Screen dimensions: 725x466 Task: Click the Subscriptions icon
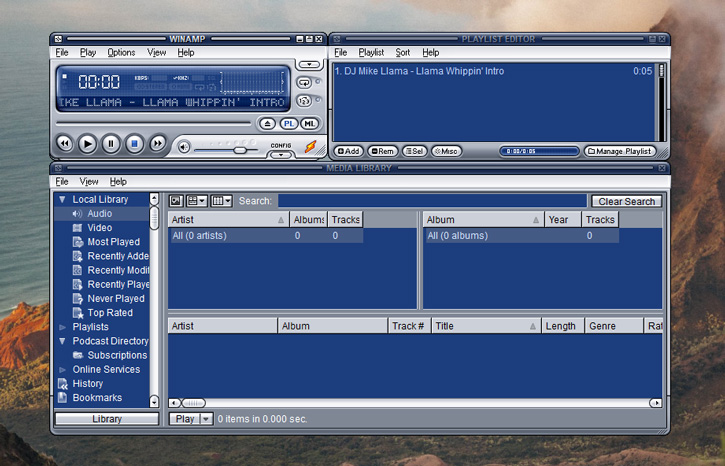[78, 355]
